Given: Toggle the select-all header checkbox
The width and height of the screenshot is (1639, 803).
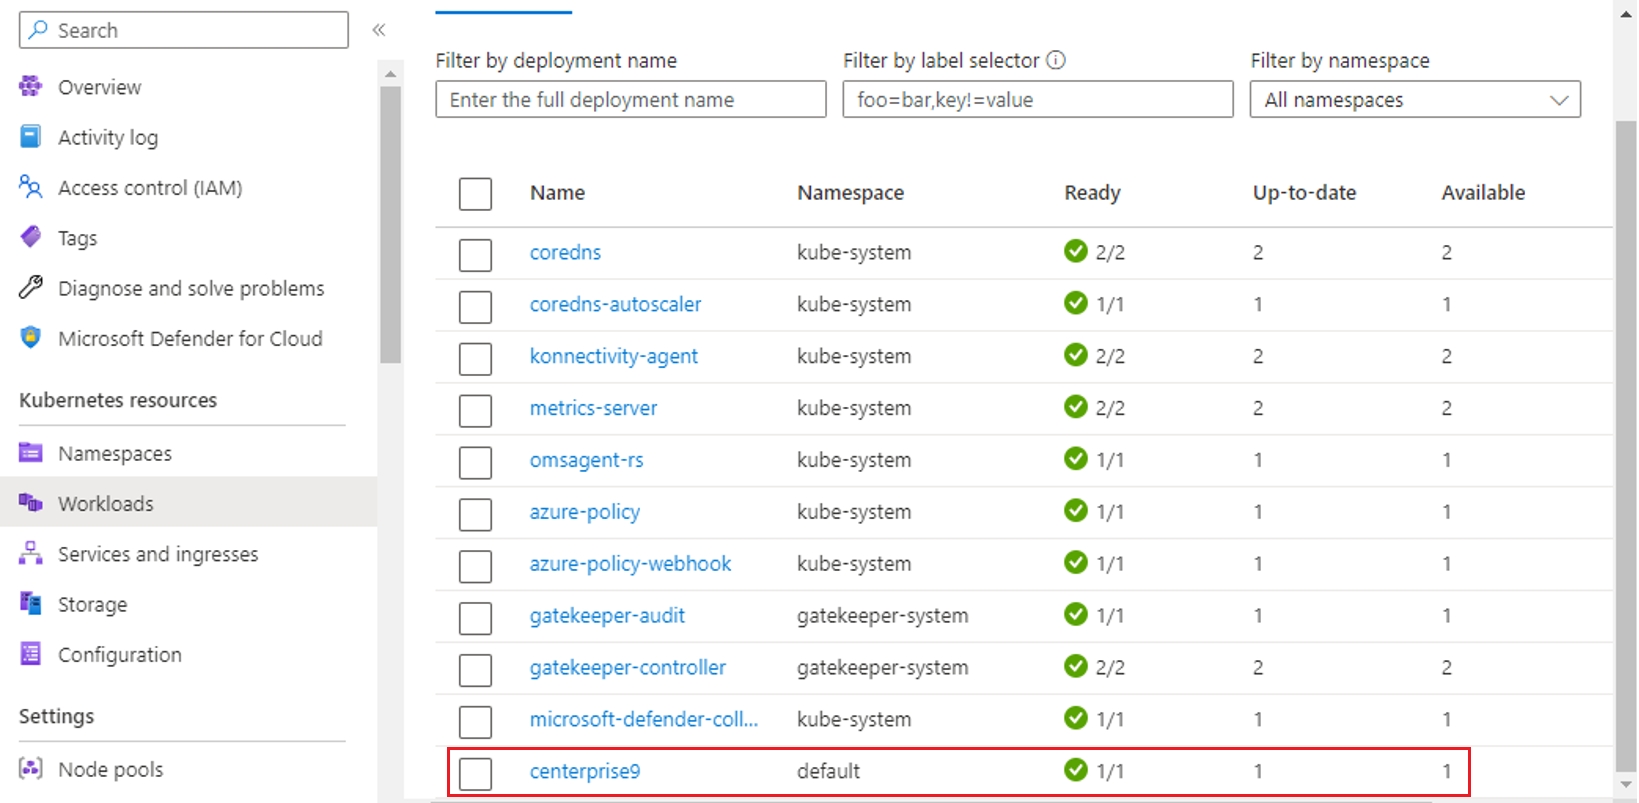Looking at the screenshot, I should point(475,194).
